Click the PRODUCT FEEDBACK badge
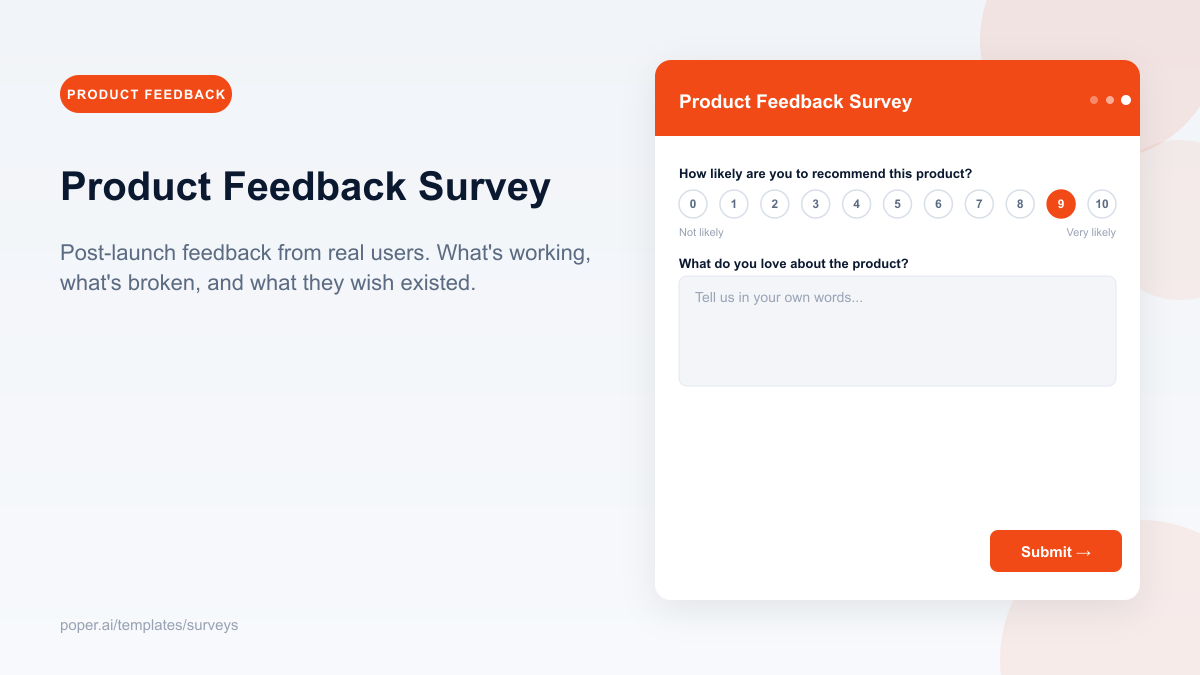This screenshot has height=675, width=1200. (x=145, y=93)
